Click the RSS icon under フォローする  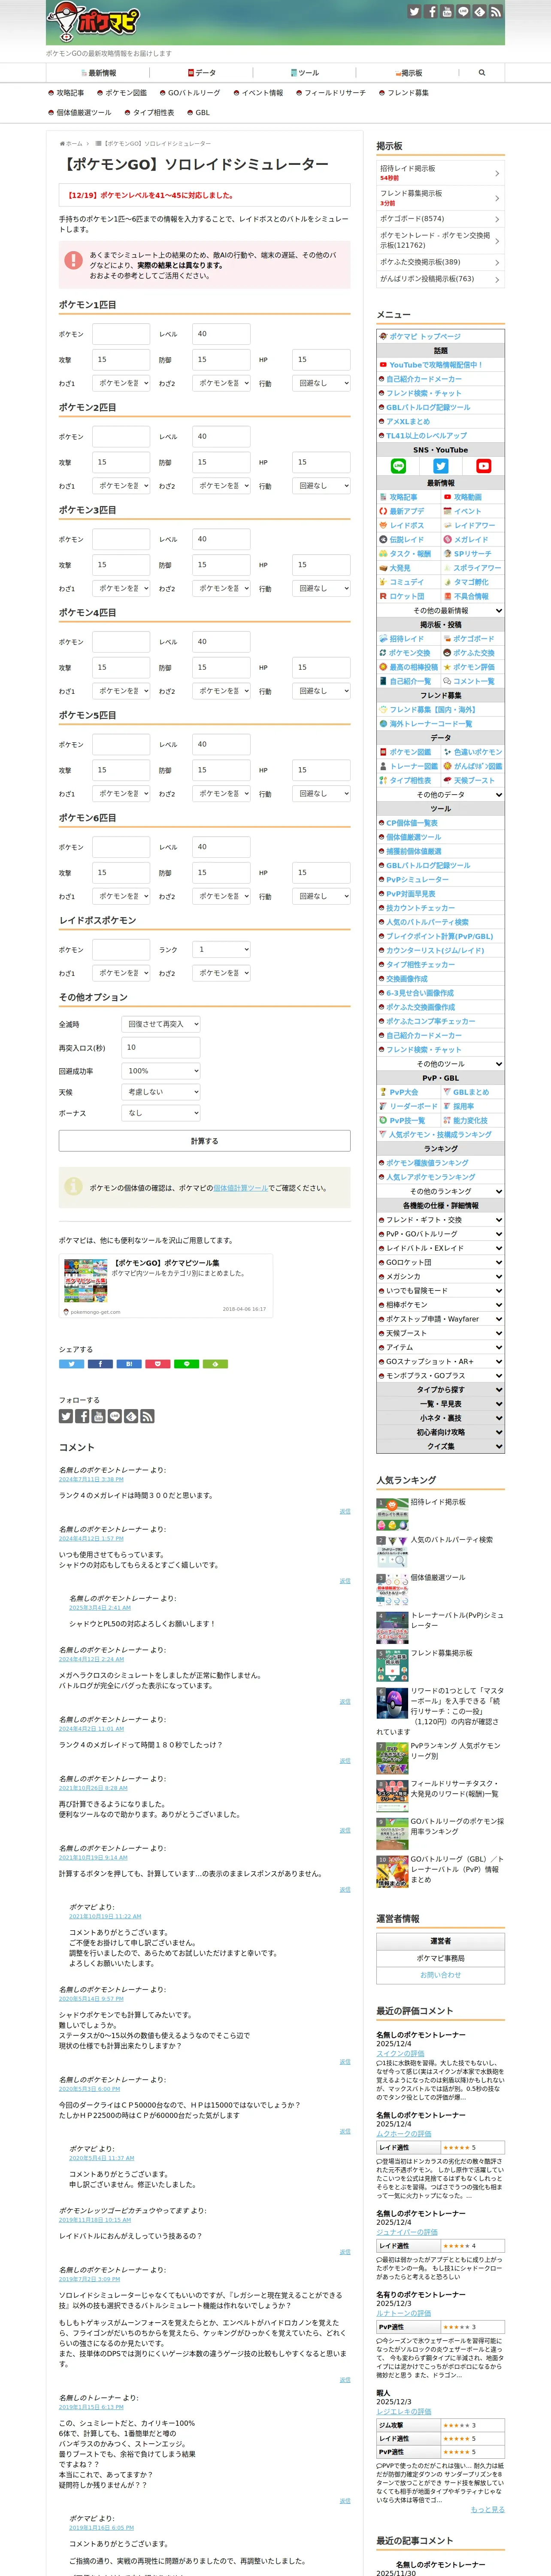point(147,1416)
